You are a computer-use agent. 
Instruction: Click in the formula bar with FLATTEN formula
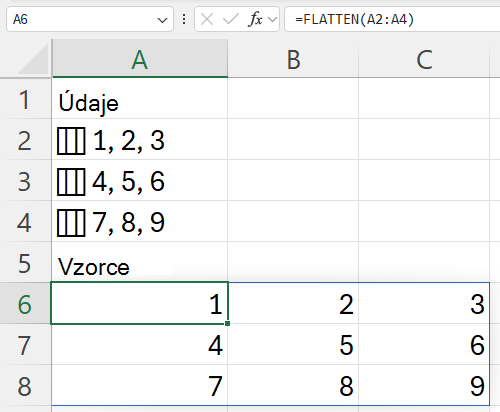(392, 19)
